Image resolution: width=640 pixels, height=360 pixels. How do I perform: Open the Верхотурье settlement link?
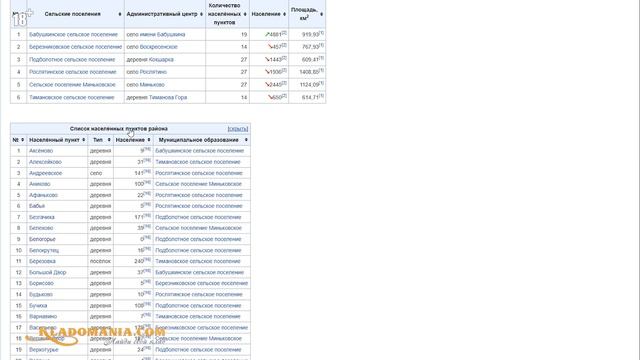click(x=44, y=350)
